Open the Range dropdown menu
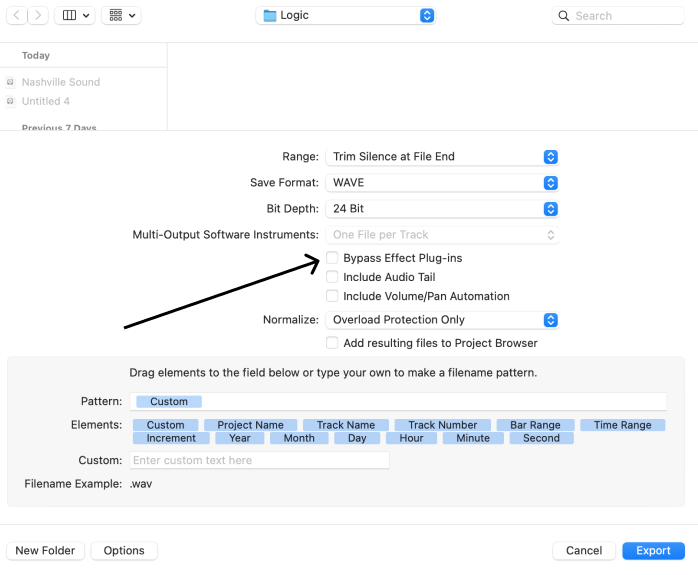The width and height of the screenshot is (698, 575). click(442, 157)
